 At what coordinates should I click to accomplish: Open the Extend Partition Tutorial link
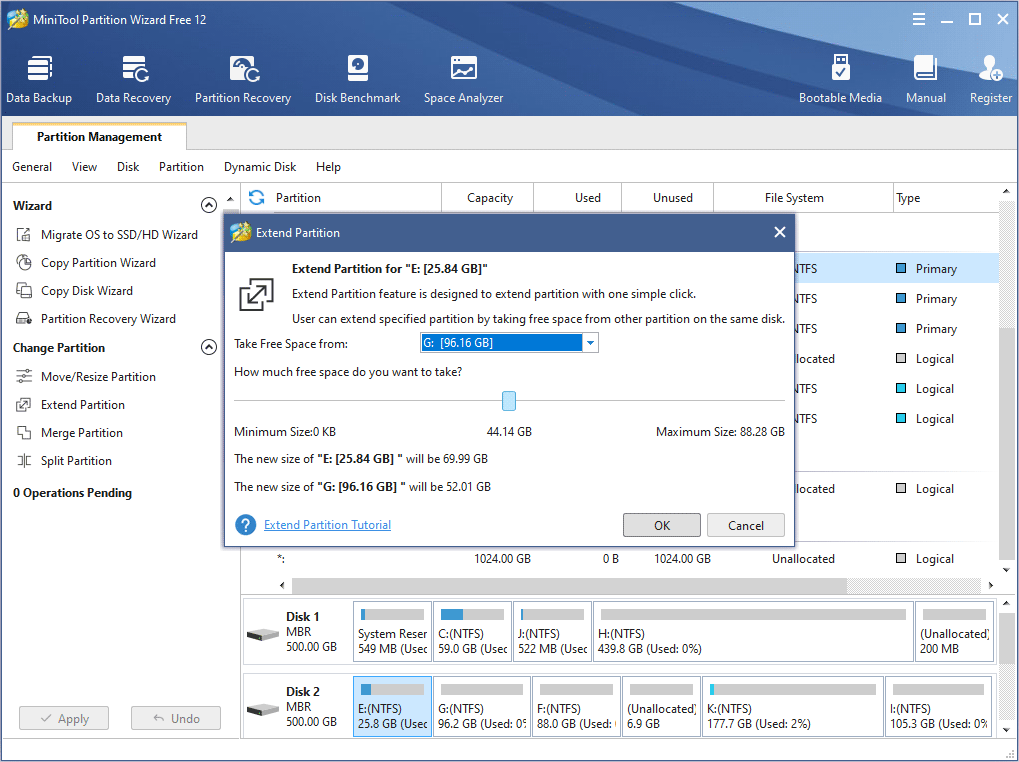[x=328, y=525]
